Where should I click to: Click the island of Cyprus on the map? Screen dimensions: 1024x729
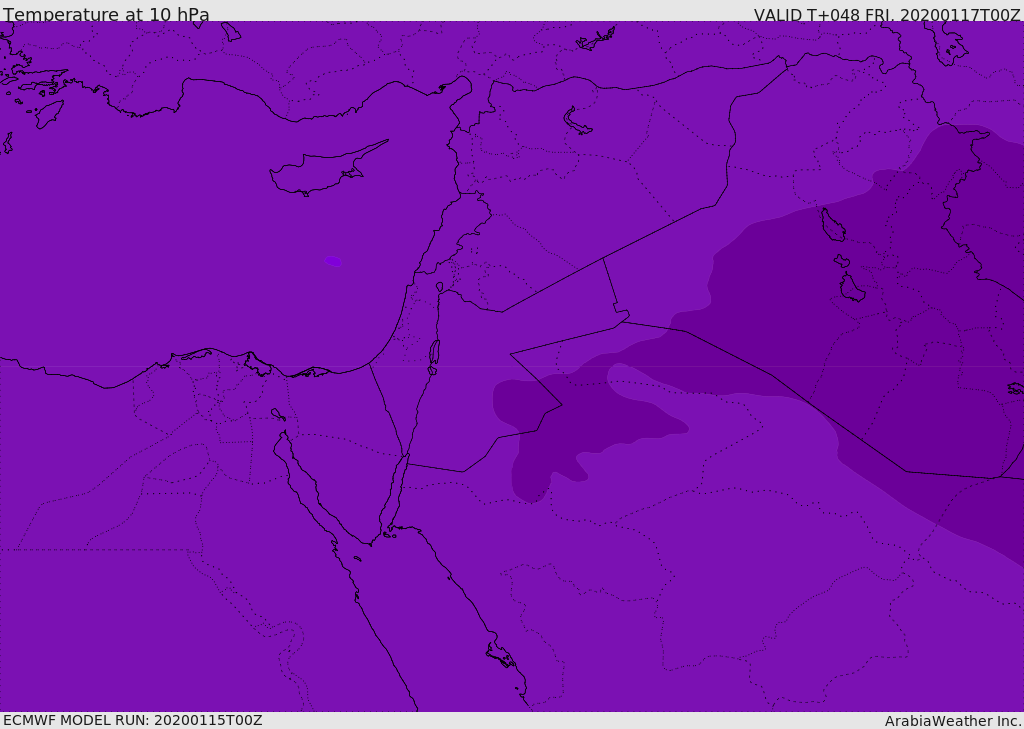click(x=327, y=170)
